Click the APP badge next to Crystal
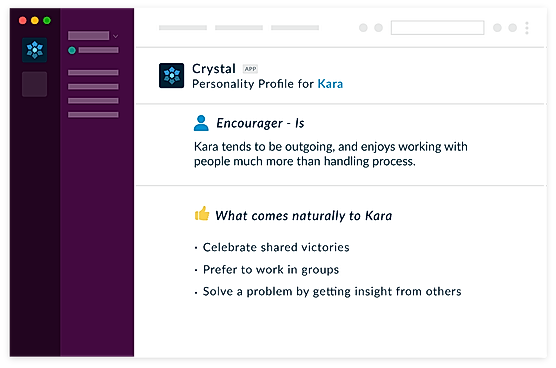Image resolution: width=556 pixels, height=368 pixels. tap(250, 69)
